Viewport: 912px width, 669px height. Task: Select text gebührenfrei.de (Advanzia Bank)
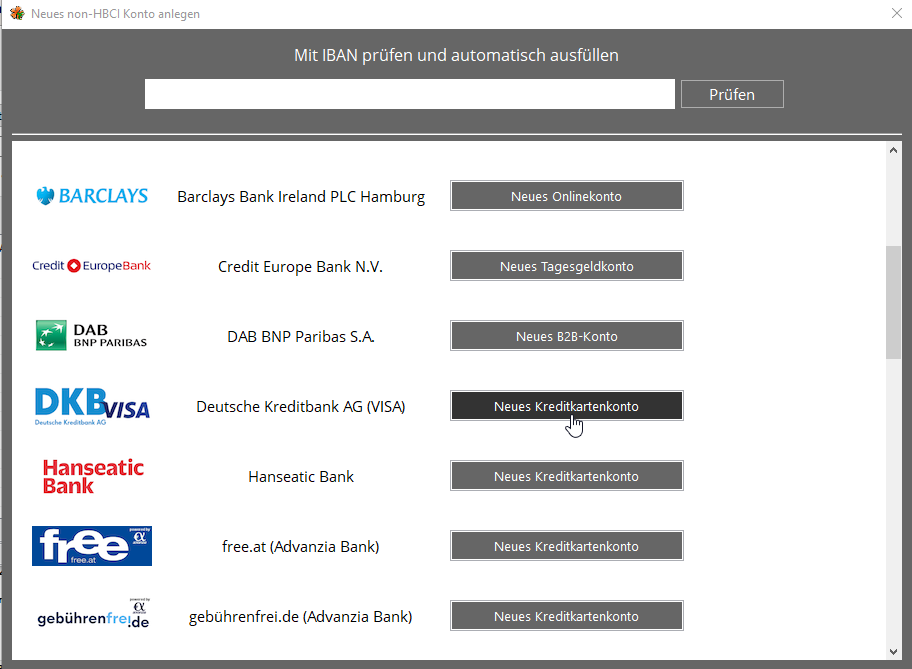[x=300, y=616]
